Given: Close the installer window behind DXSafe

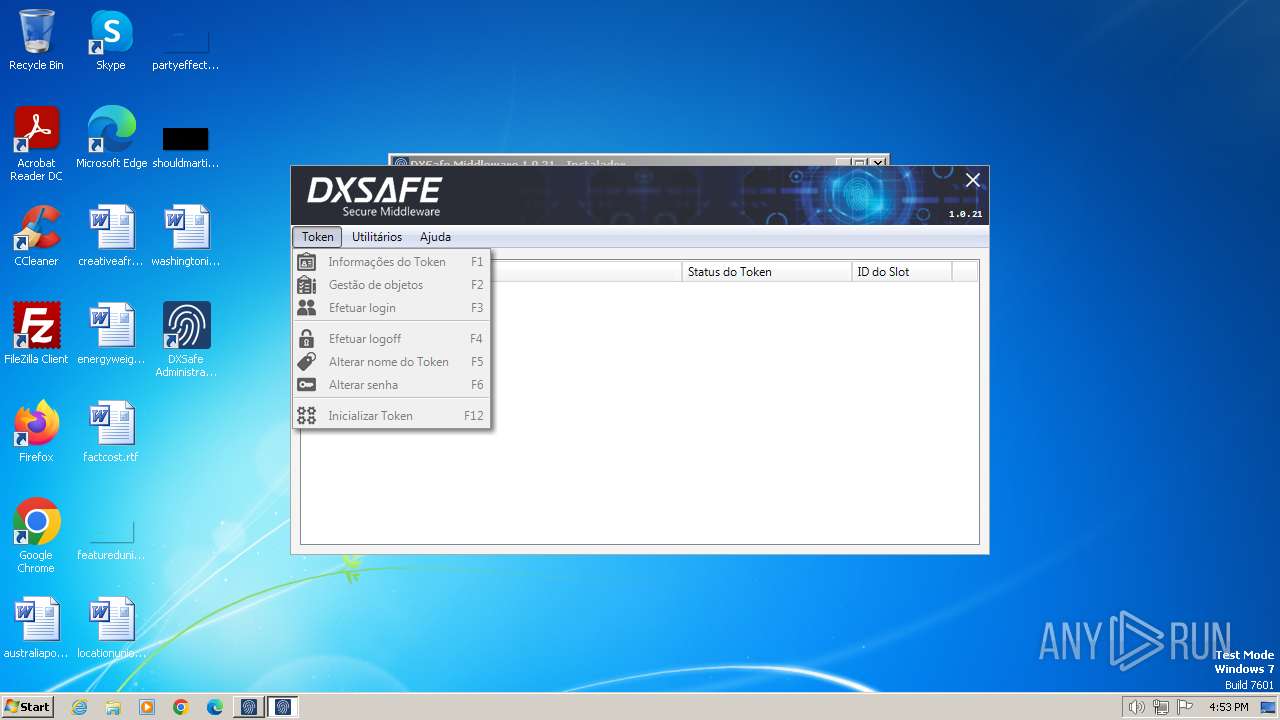Looking at the screenshot, I should click(877, 161).
